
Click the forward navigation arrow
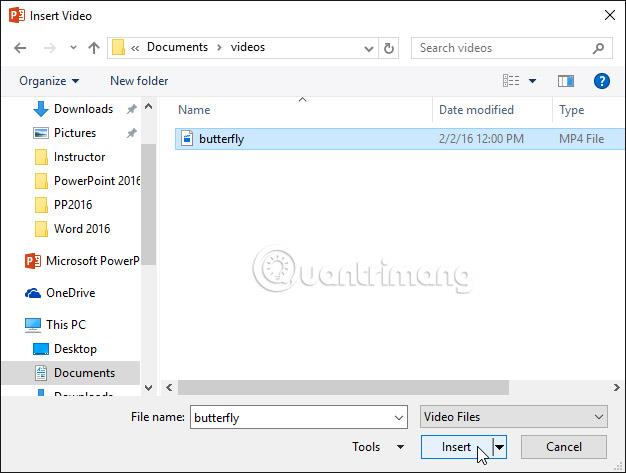pyautogui.click(x=50, y=48)
